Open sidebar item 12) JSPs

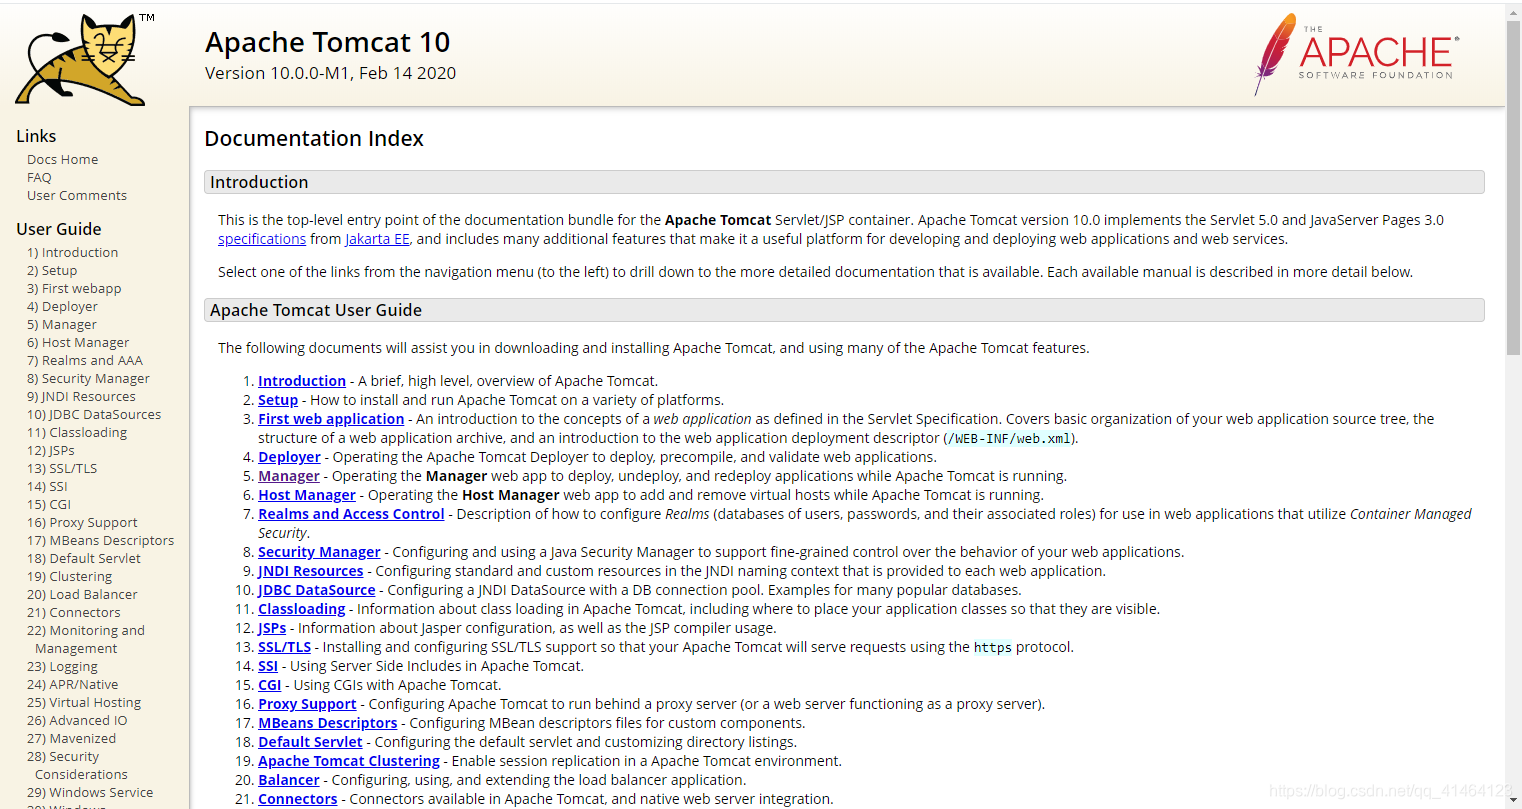coord(51,450)
